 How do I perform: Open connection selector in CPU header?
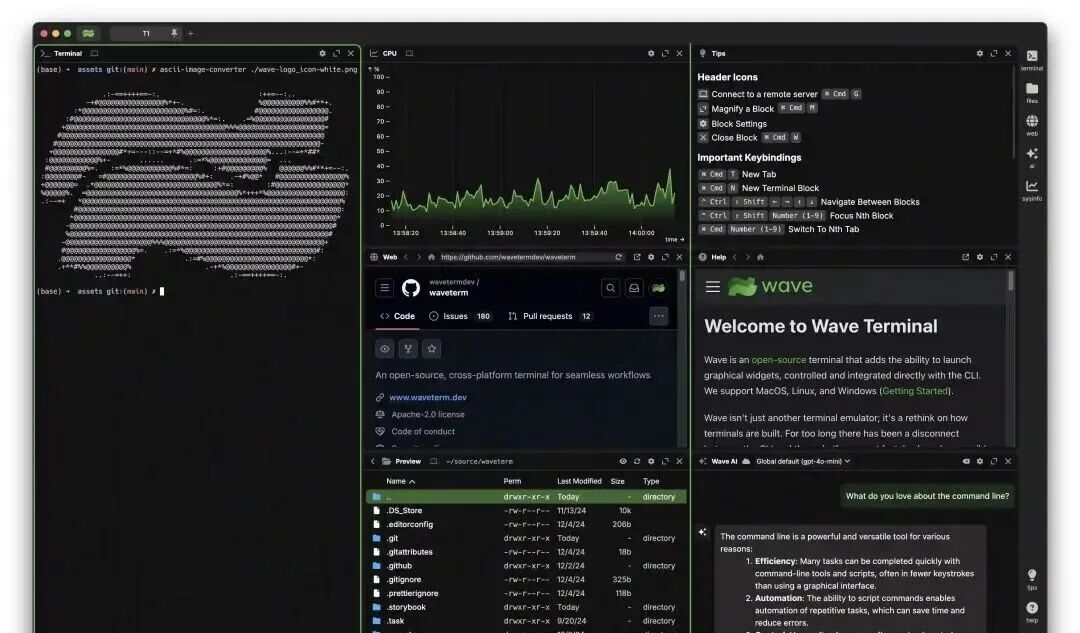(x=409, y=53)
